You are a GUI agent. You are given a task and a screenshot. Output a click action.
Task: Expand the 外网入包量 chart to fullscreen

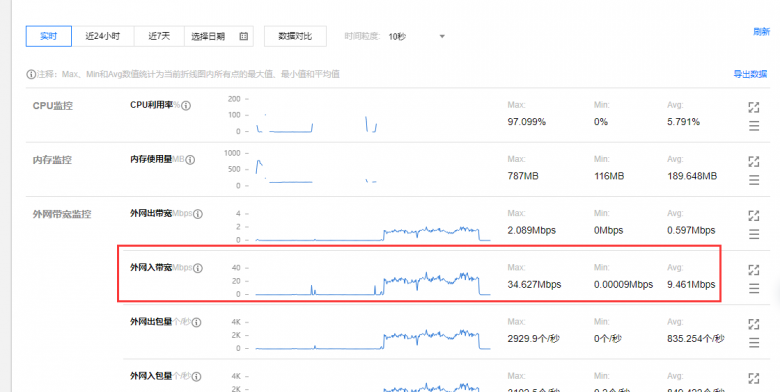tap(754, 378)
